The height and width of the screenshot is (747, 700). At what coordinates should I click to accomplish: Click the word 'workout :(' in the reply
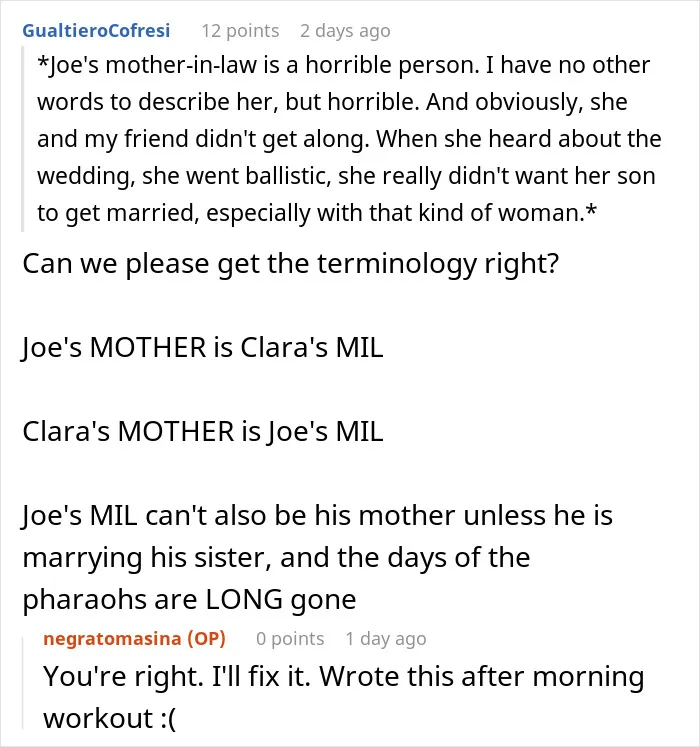pos(110,718)
